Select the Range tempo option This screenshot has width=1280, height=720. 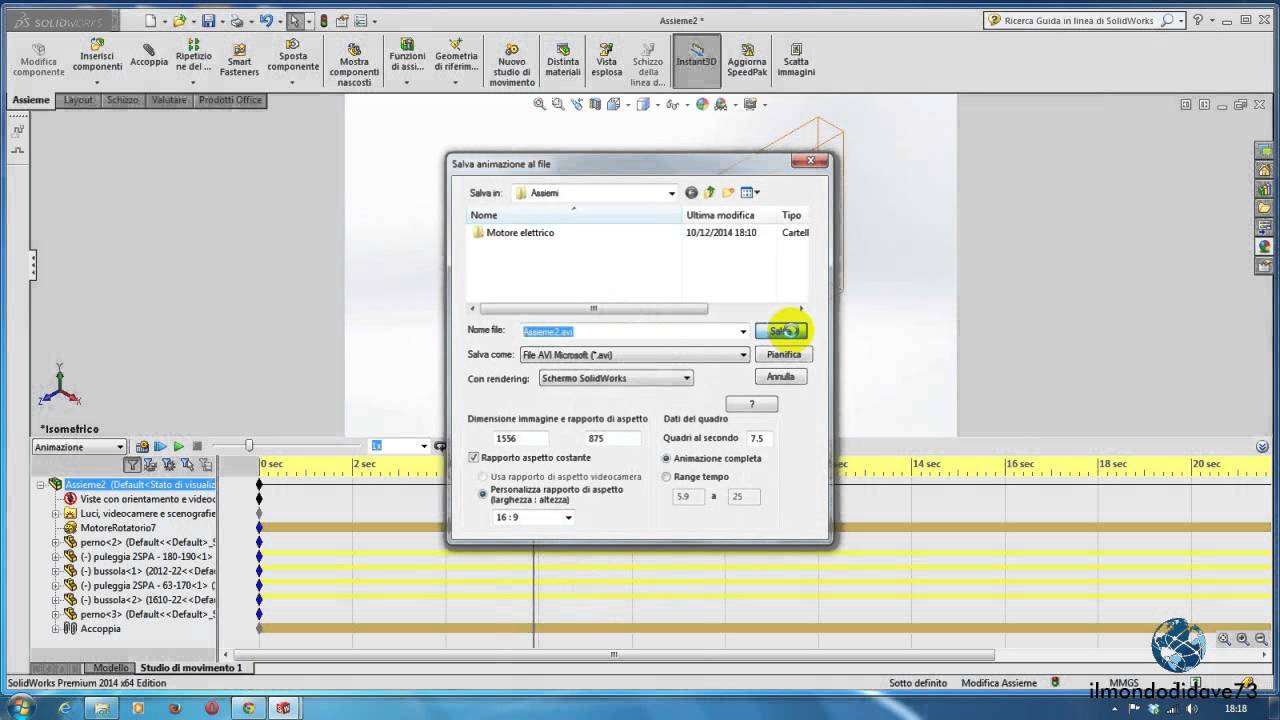pos(666,477)
